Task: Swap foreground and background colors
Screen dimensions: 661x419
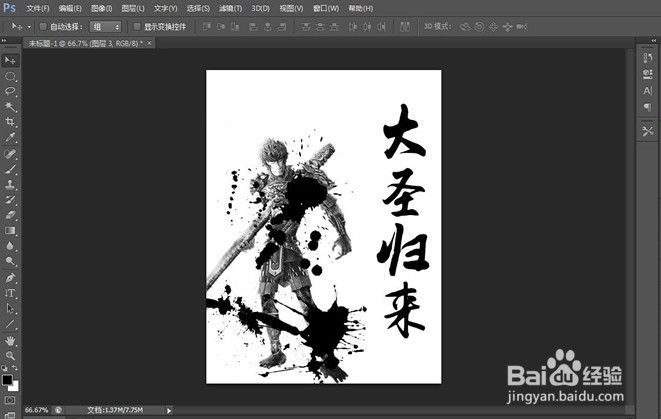Action: click(15, 368)
